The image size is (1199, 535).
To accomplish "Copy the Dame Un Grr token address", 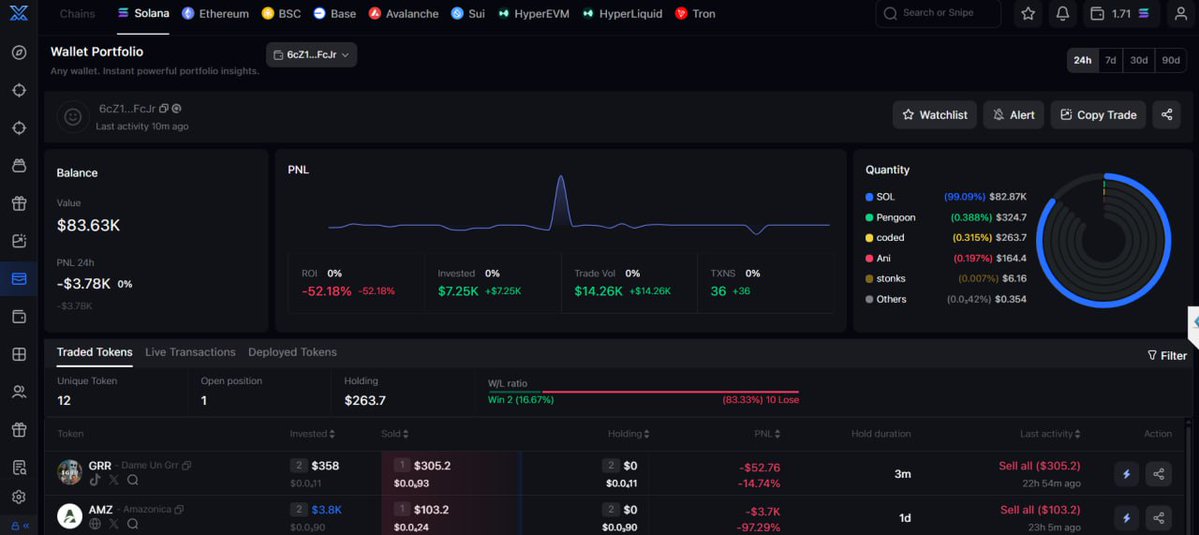I will [x=187, y=465].
